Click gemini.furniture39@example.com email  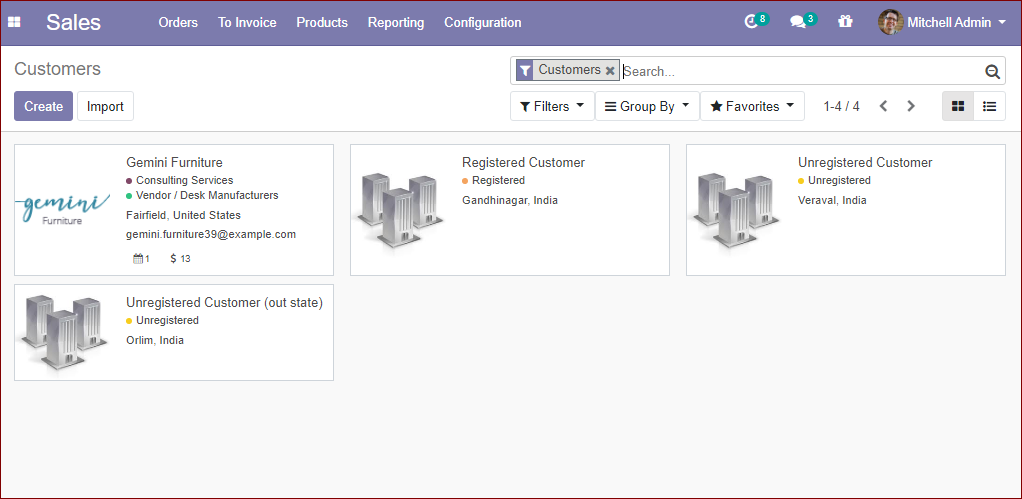[x=211, y=235]
